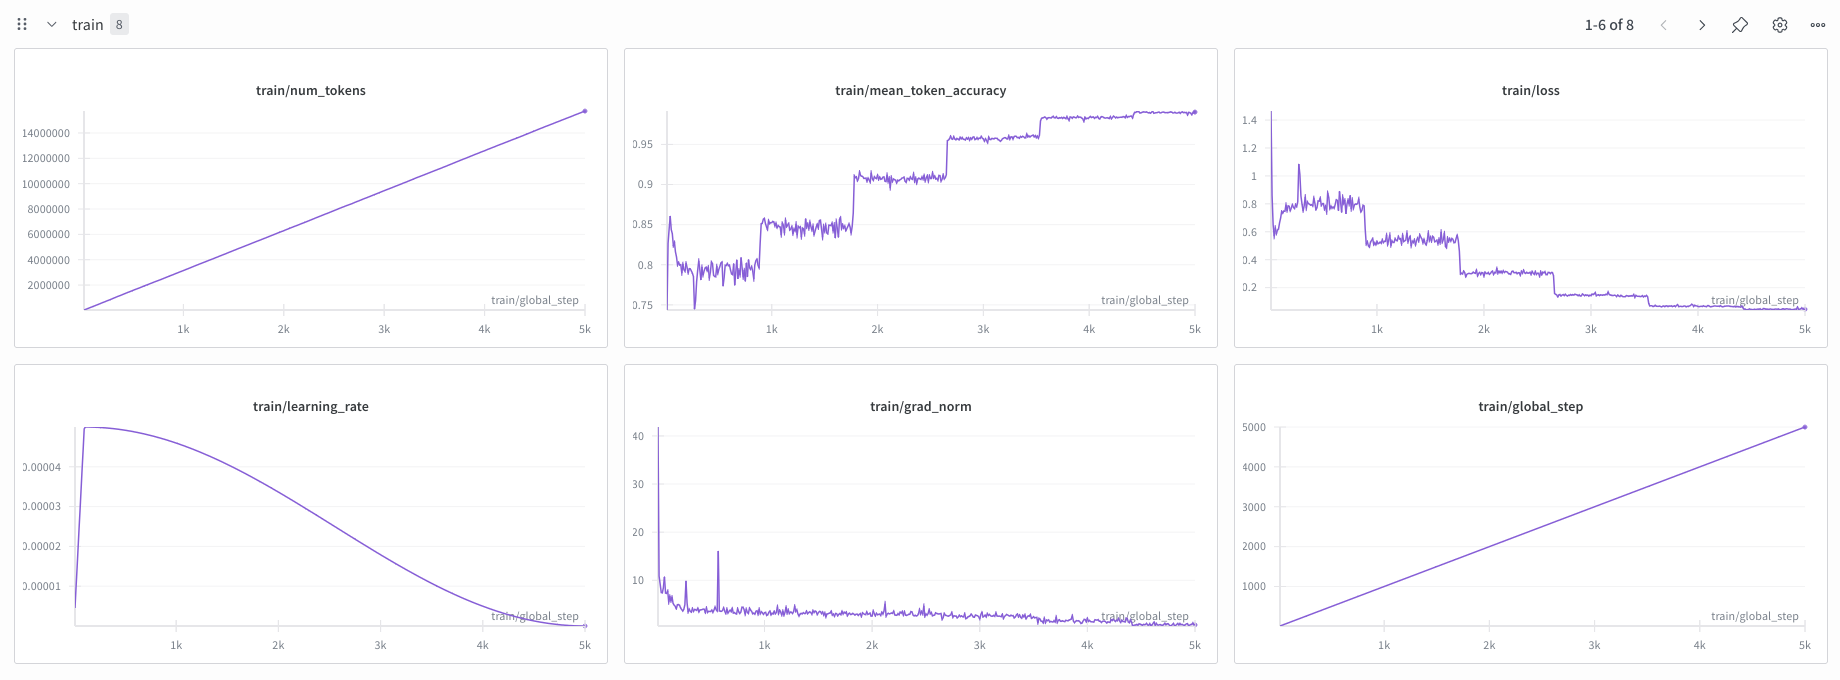Screen dimensions: 1840x680
Task: Click the previous page arrow
Action: click(x=1664, y=24)
